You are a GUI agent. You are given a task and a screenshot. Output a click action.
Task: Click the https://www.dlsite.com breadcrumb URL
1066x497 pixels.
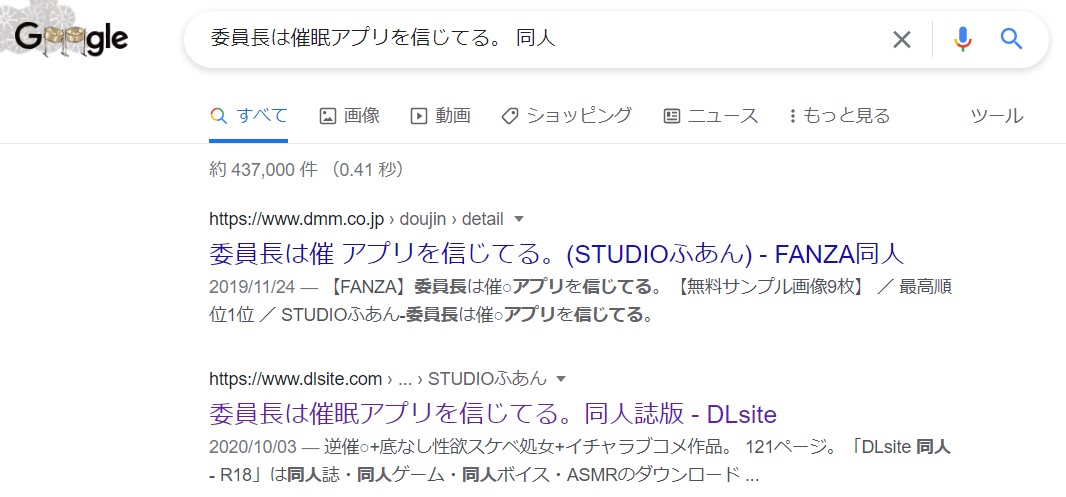click(x=296, y=379)
